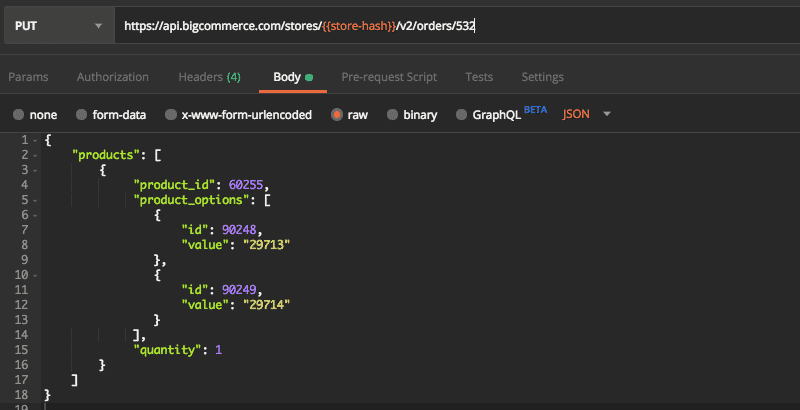Switch to the Tests tab
800x410 pixels.
point(479,77)
